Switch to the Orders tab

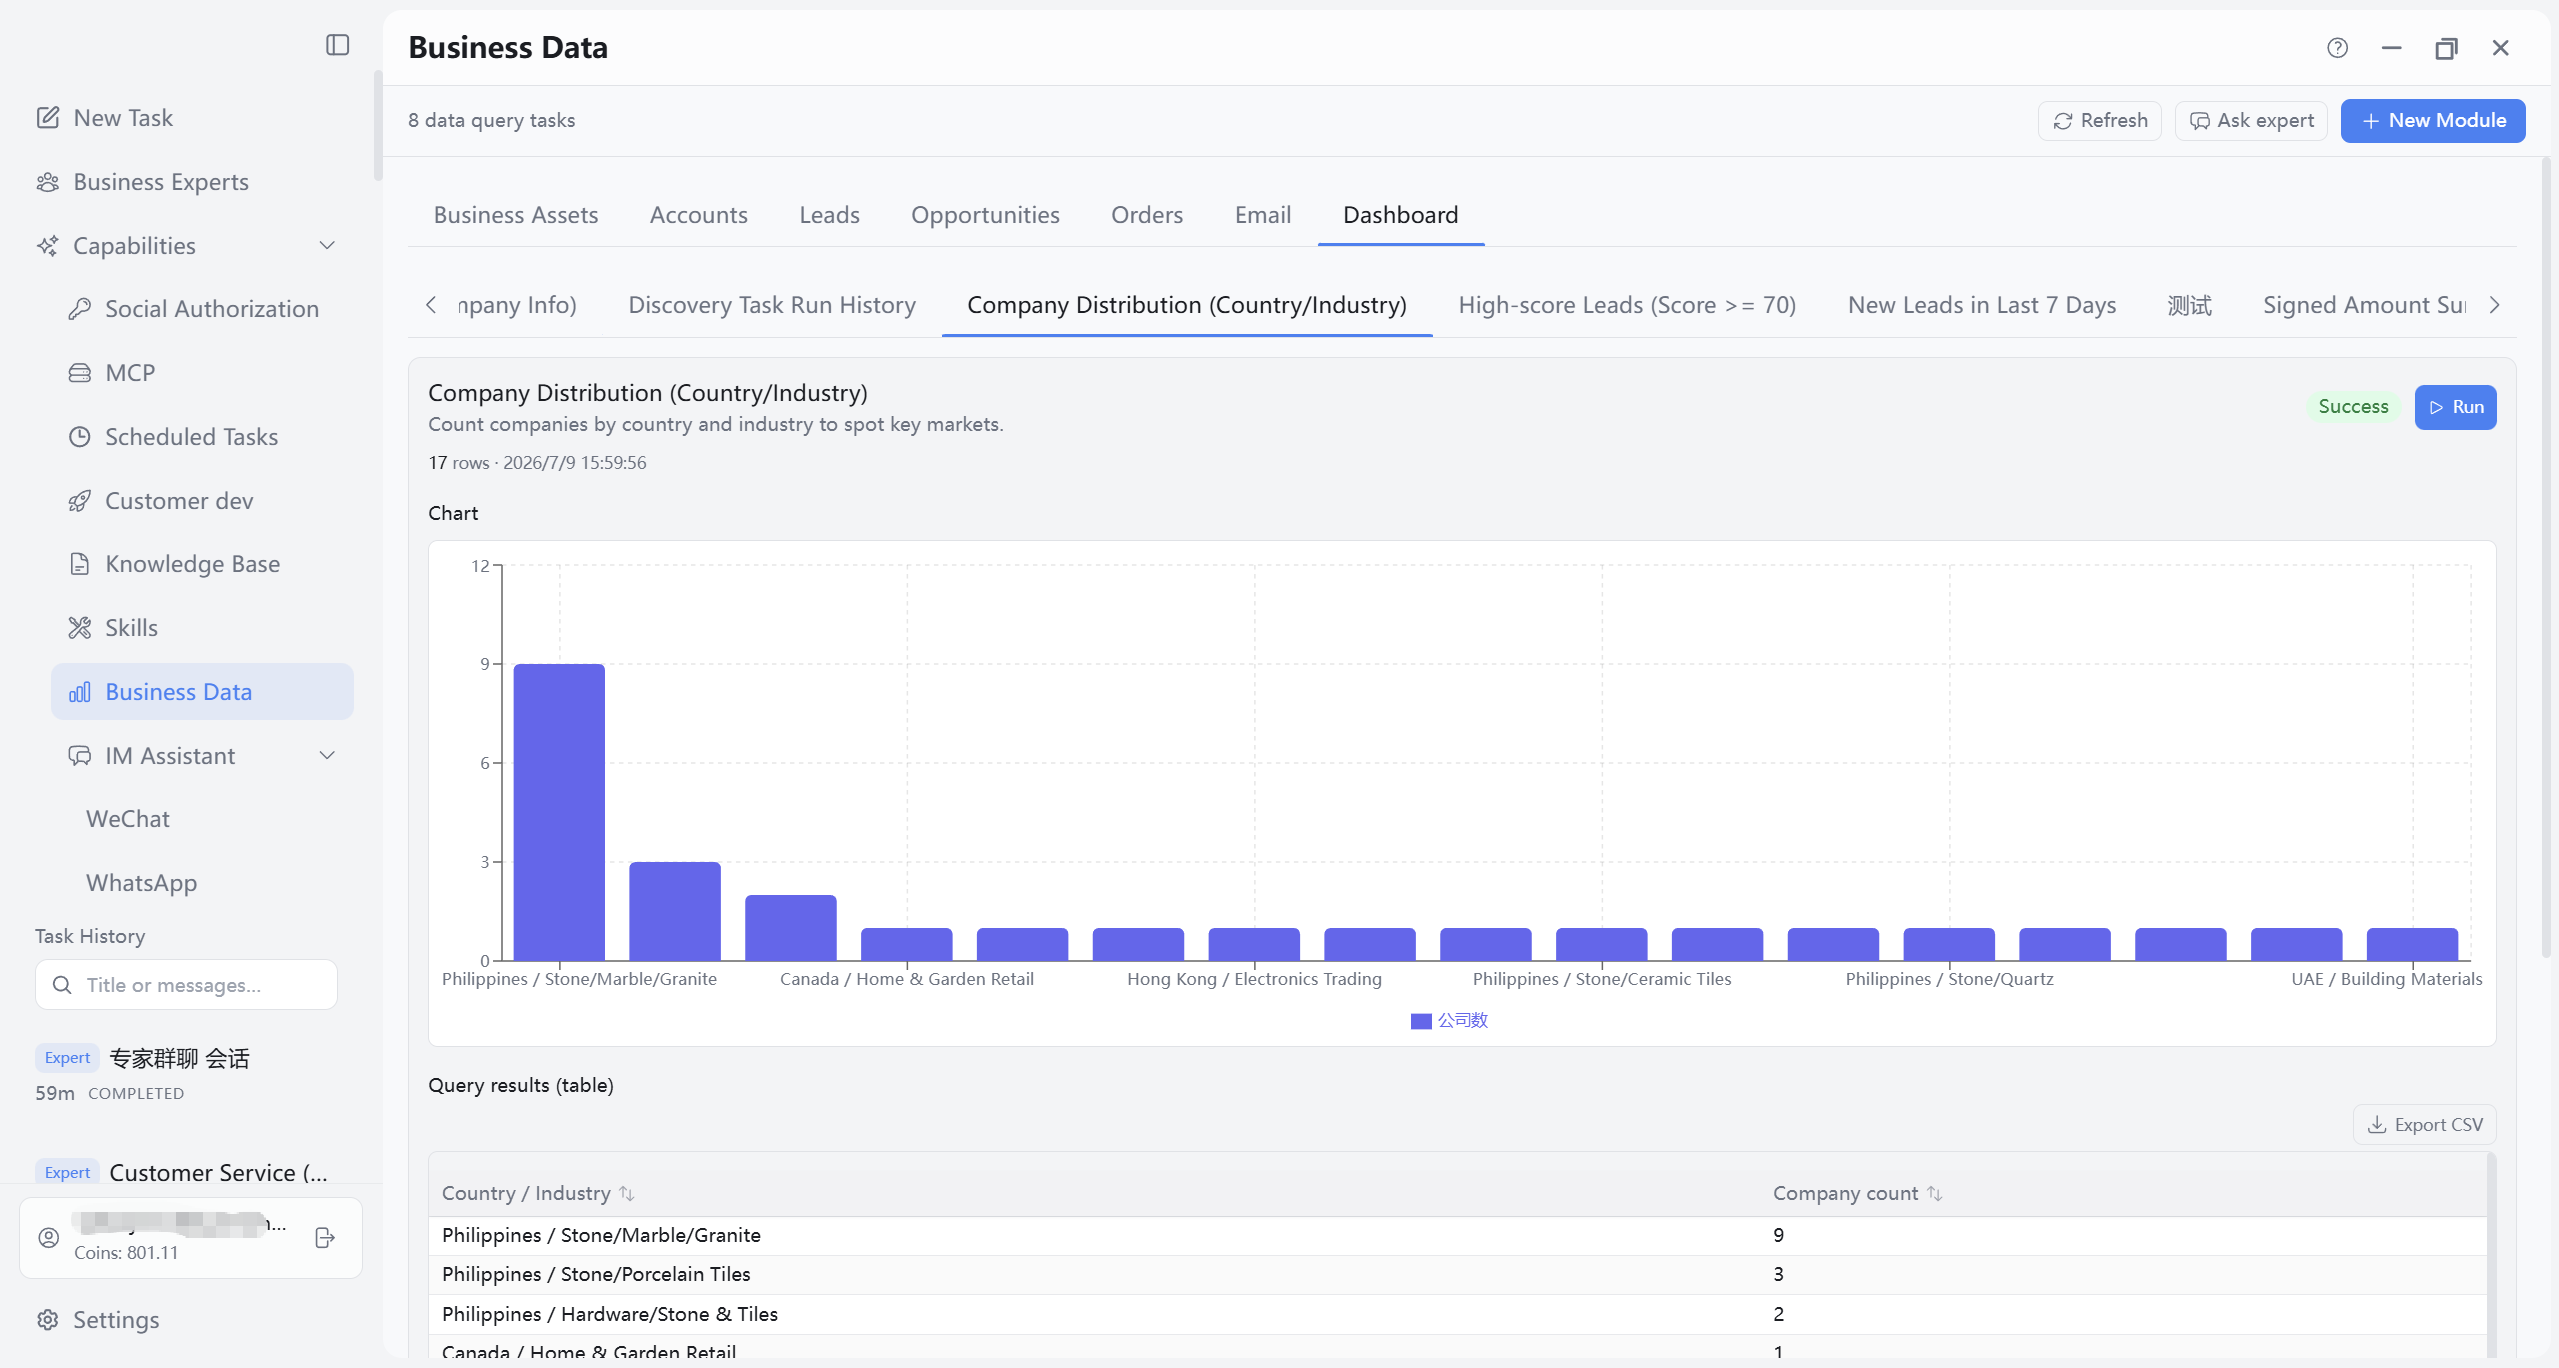pos(1147,215)
